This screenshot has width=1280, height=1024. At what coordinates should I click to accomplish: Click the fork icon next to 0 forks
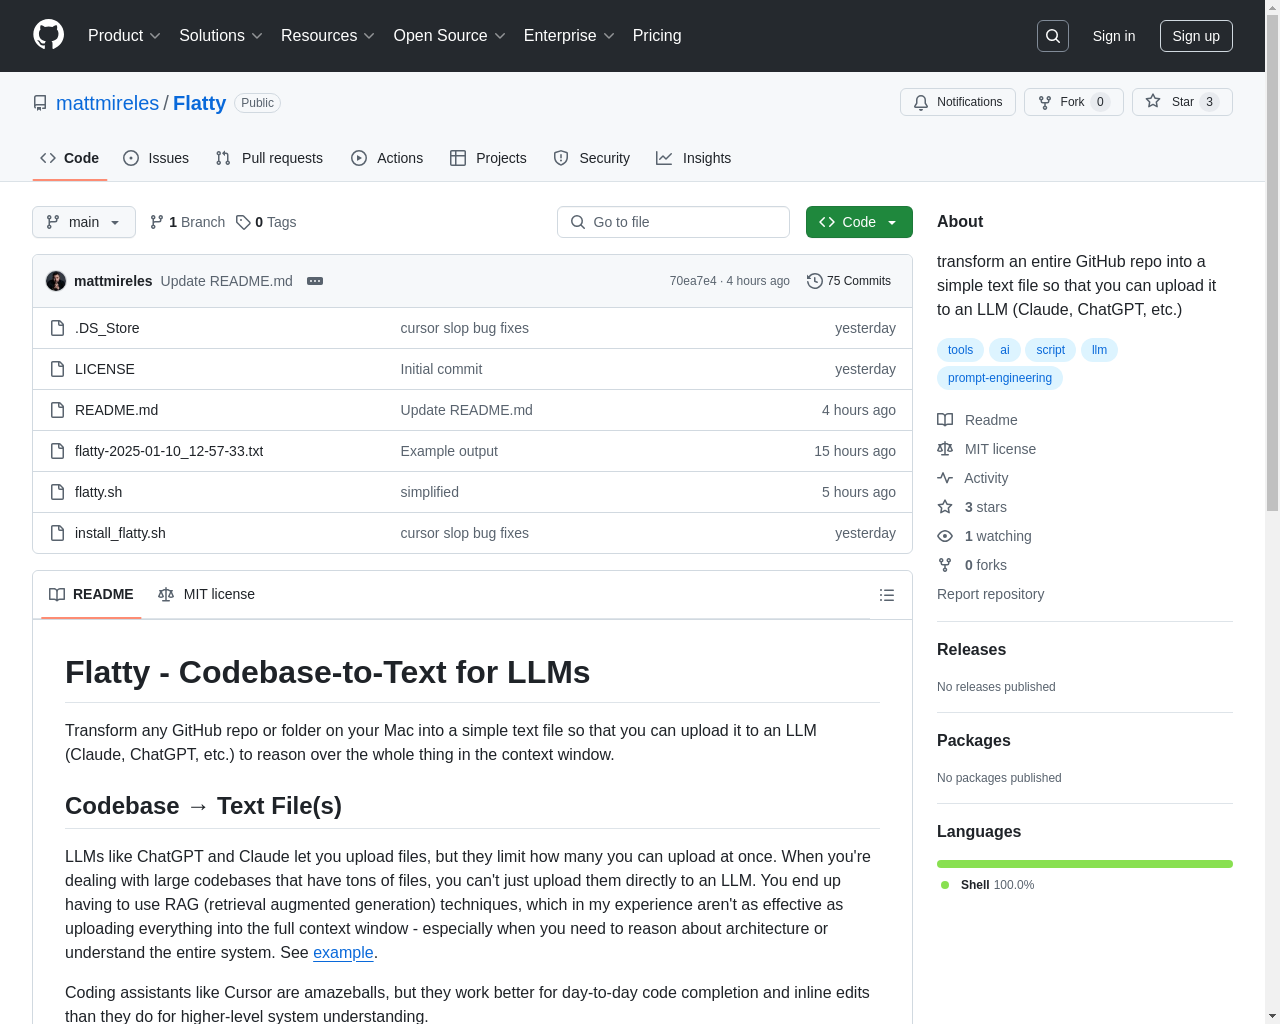click(945, 565)
